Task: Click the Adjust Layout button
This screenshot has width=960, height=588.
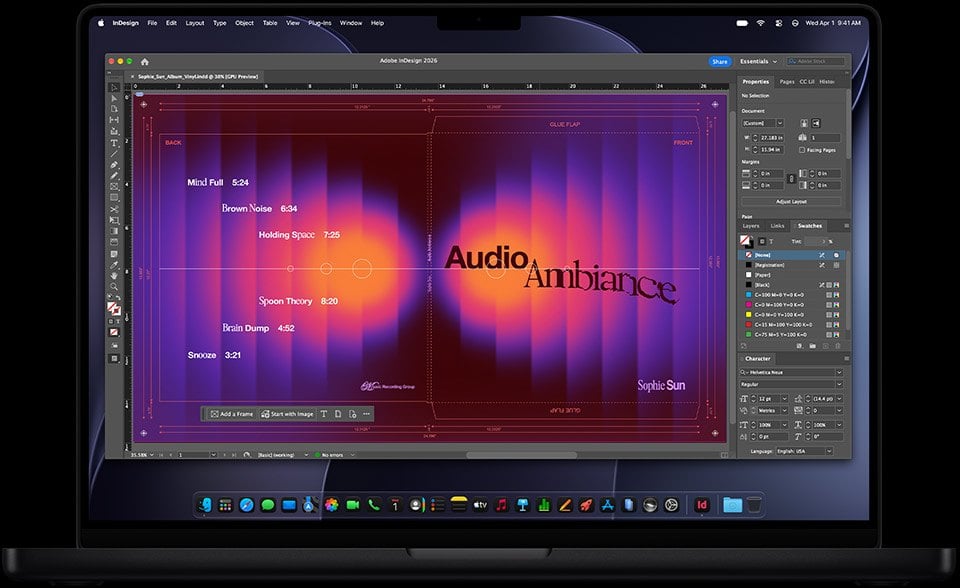Action: 791,202
